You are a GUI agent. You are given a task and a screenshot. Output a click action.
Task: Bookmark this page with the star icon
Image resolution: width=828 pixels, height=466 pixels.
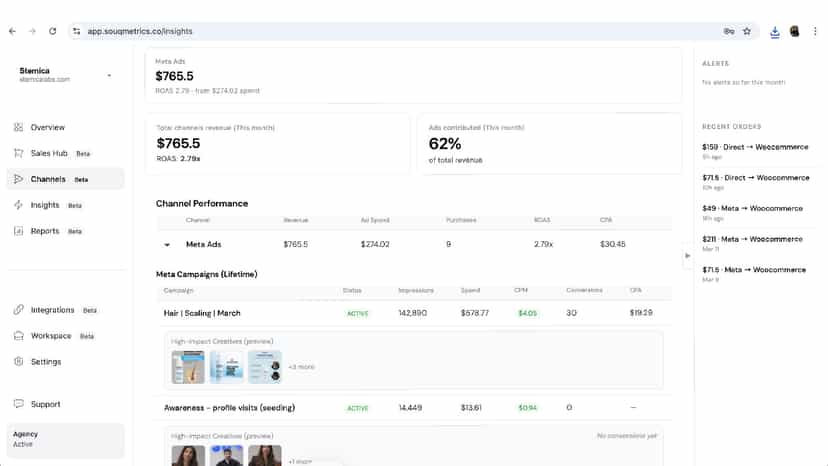click(x=747, y=31)
